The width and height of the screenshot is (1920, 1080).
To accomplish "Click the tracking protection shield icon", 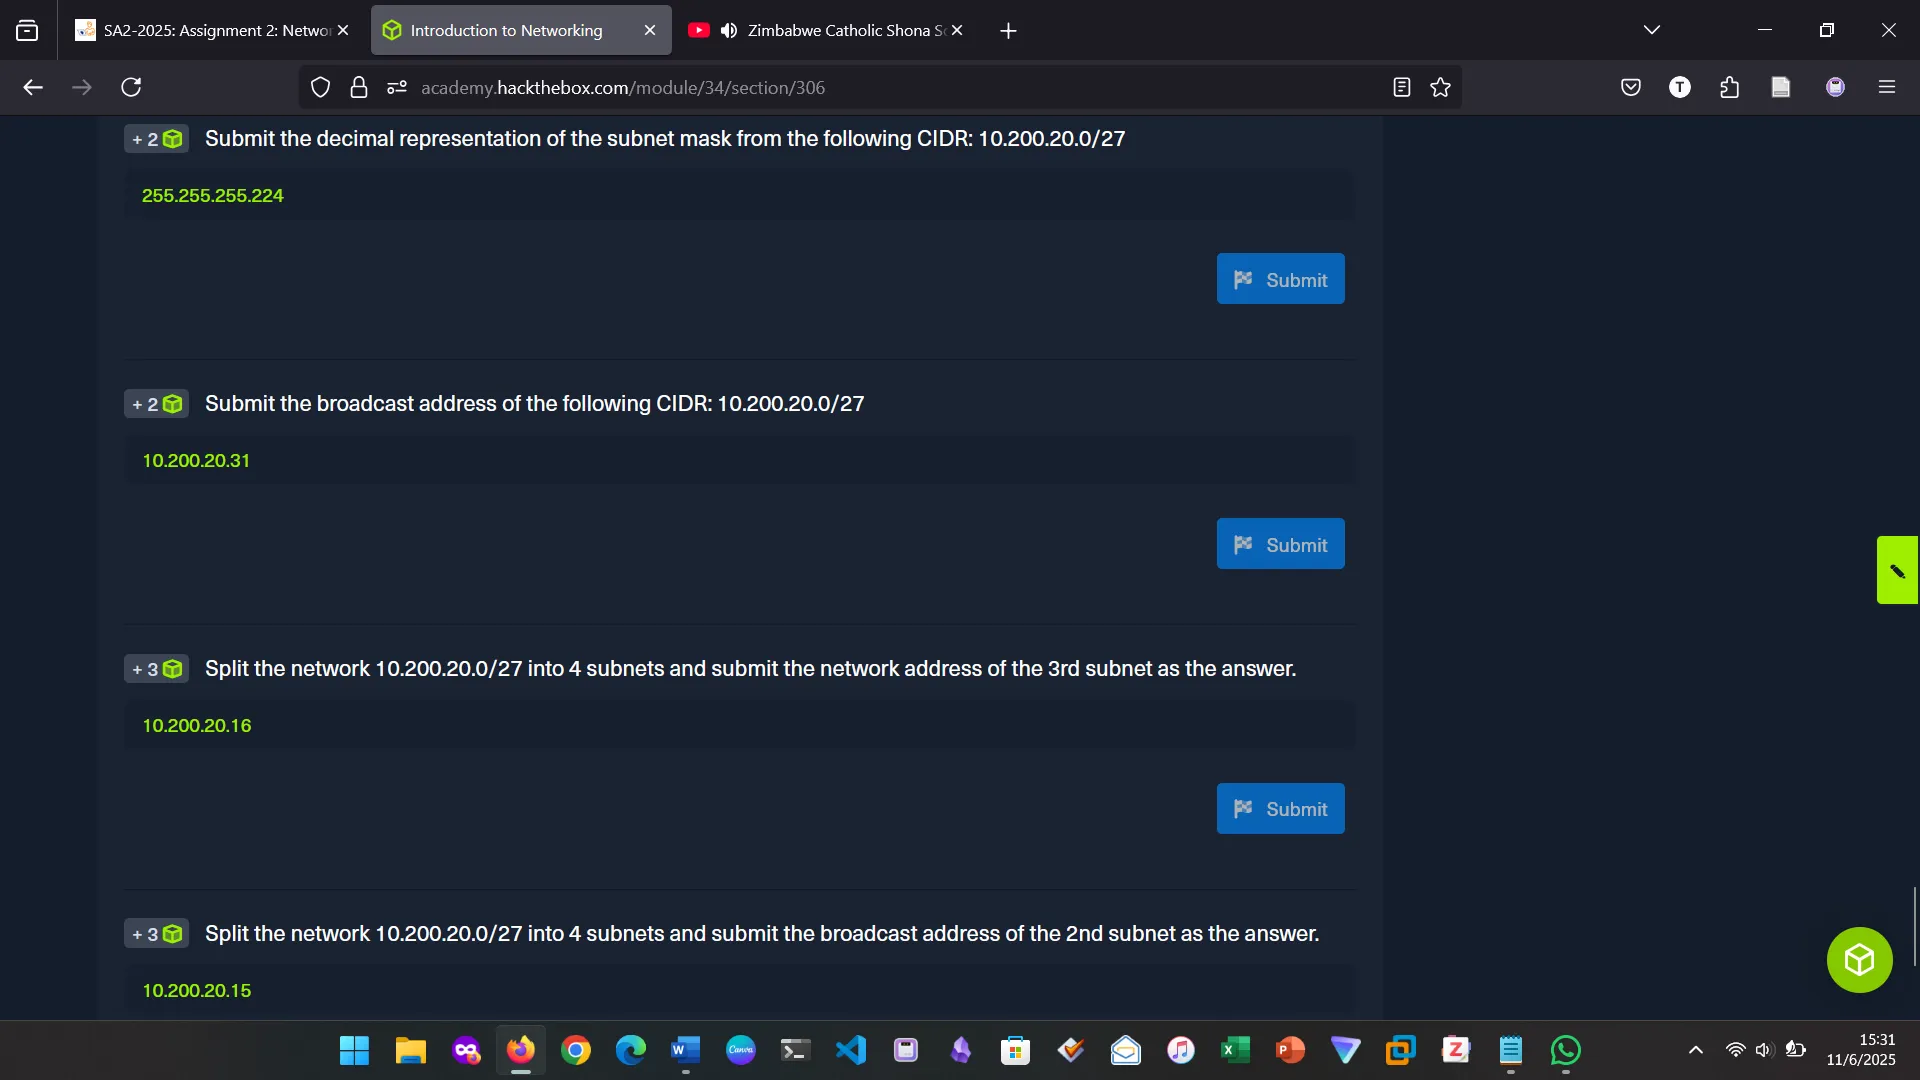I will [320, 87].
